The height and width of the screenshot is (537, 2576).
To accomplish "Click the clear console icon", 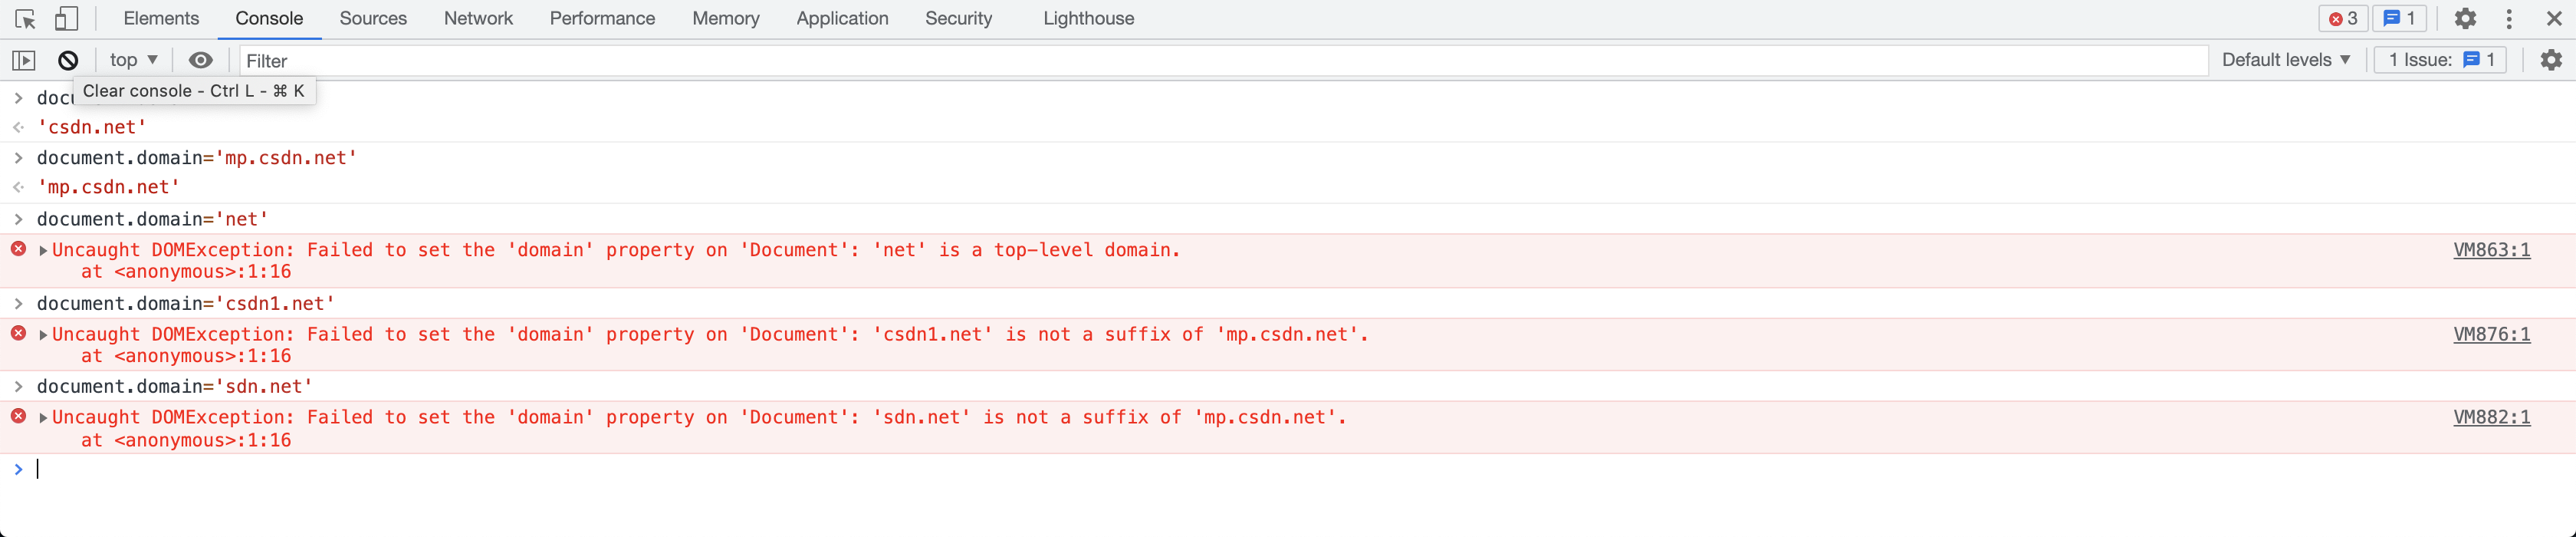I will click(x=68, y=61).
